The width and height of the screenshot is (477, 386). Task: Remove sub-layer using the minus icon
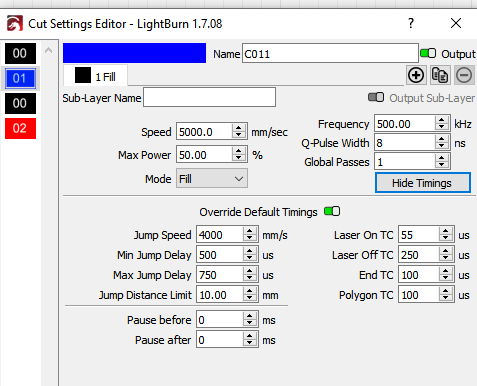click(464, 75)
